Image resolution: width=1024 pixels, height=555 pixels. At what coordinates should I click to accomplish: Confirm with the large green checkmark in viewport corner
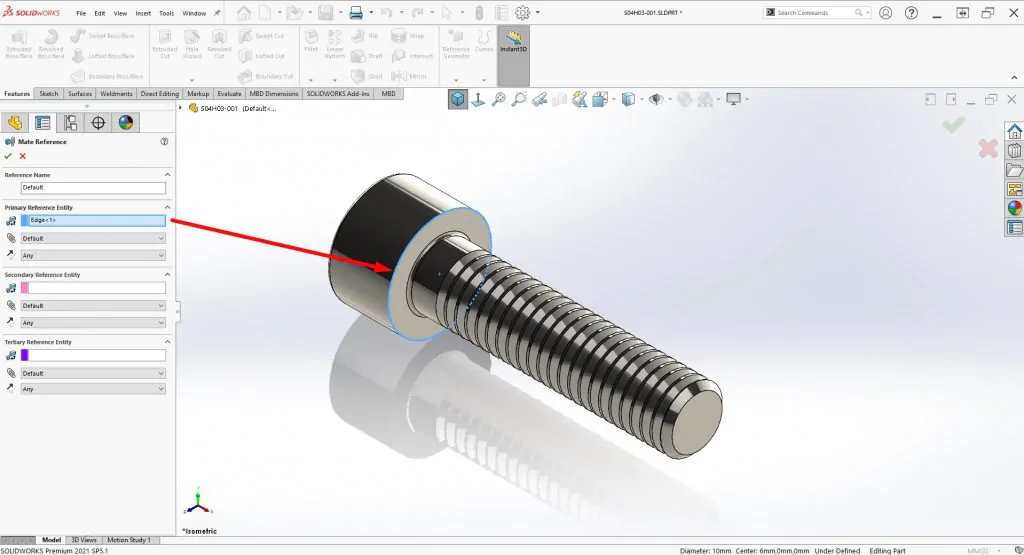[953, 124]
